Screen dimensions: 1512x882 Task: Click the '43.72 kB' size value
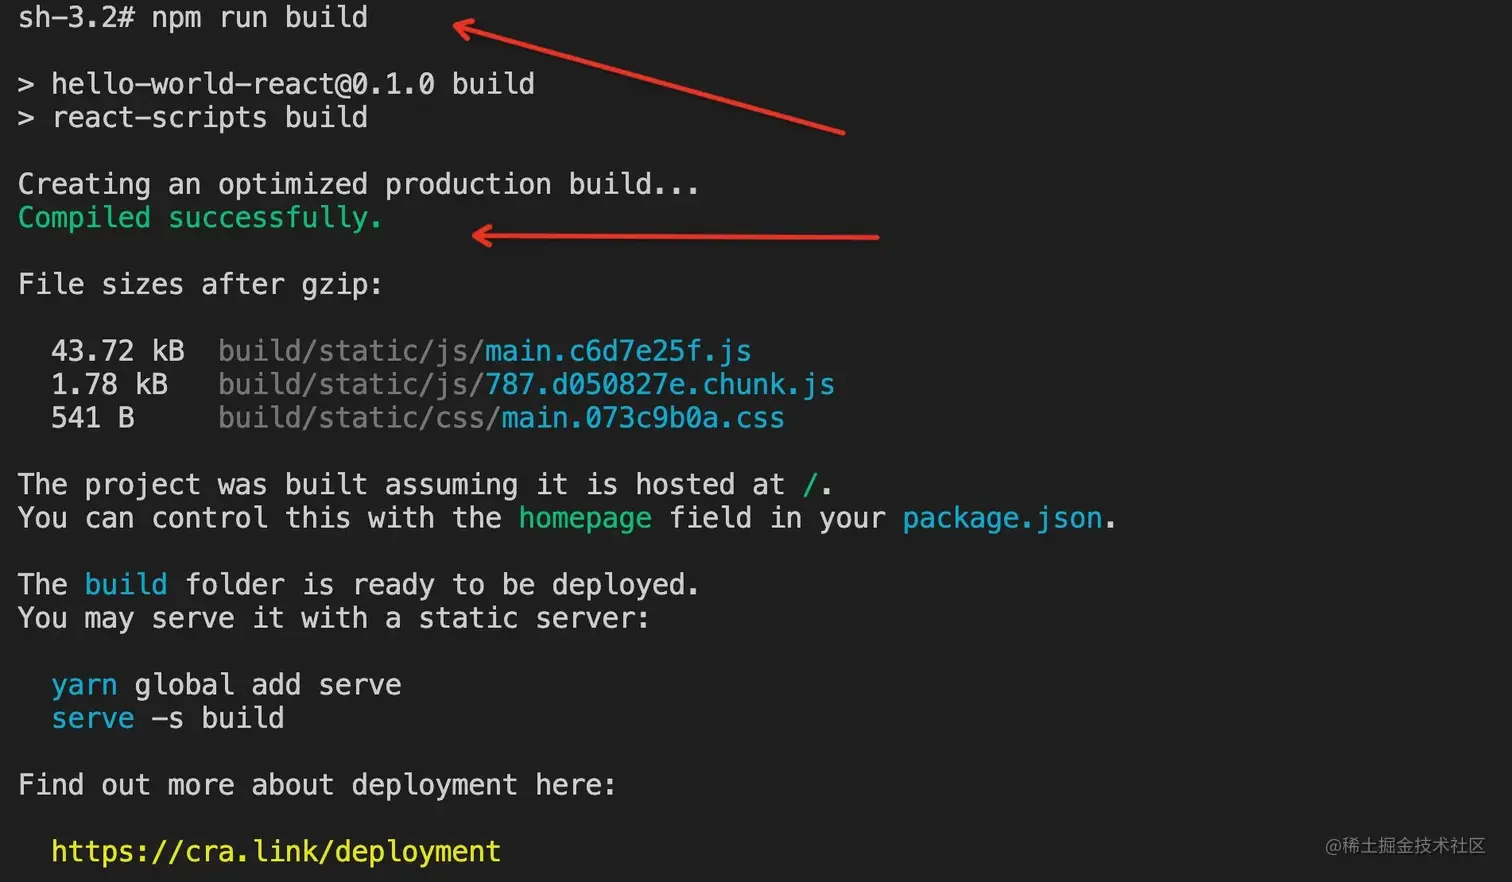(118, 351)
